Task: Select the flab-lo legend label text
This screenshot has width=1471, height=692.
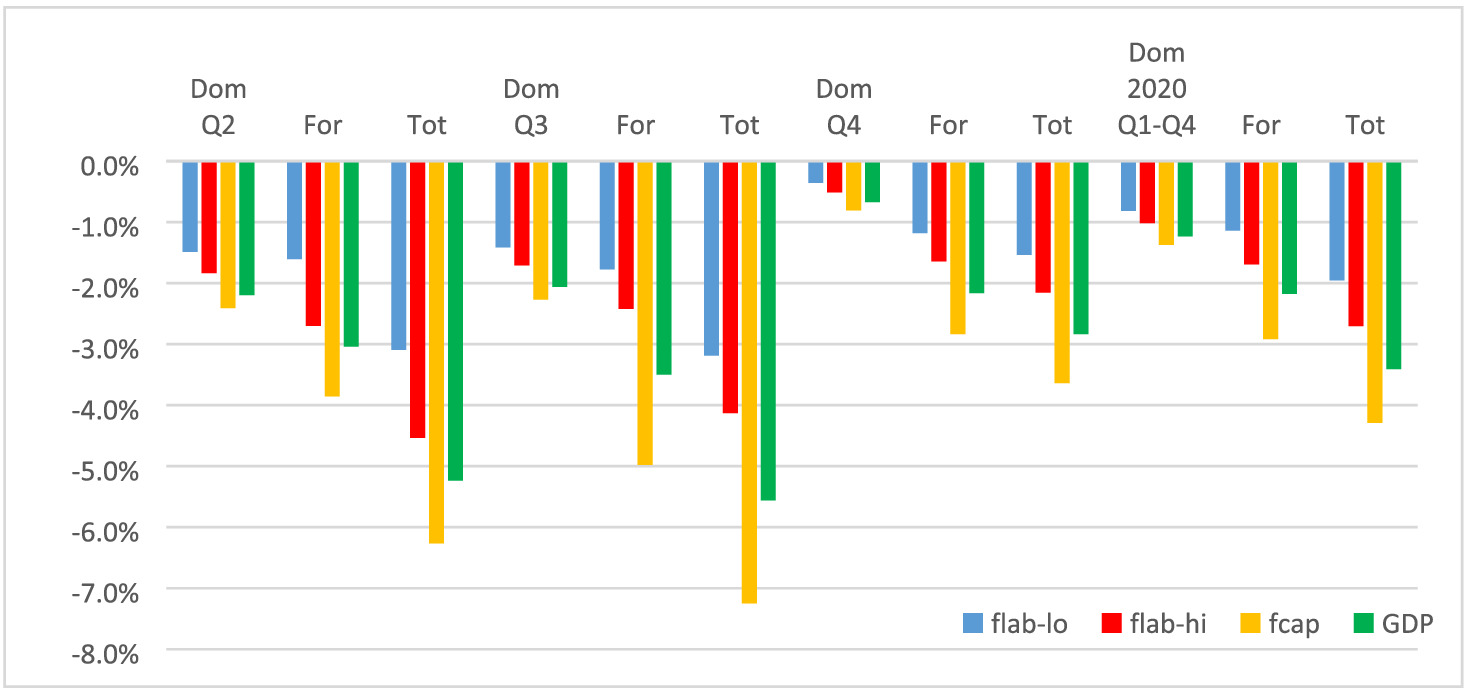Action: tap(1029, 625)
